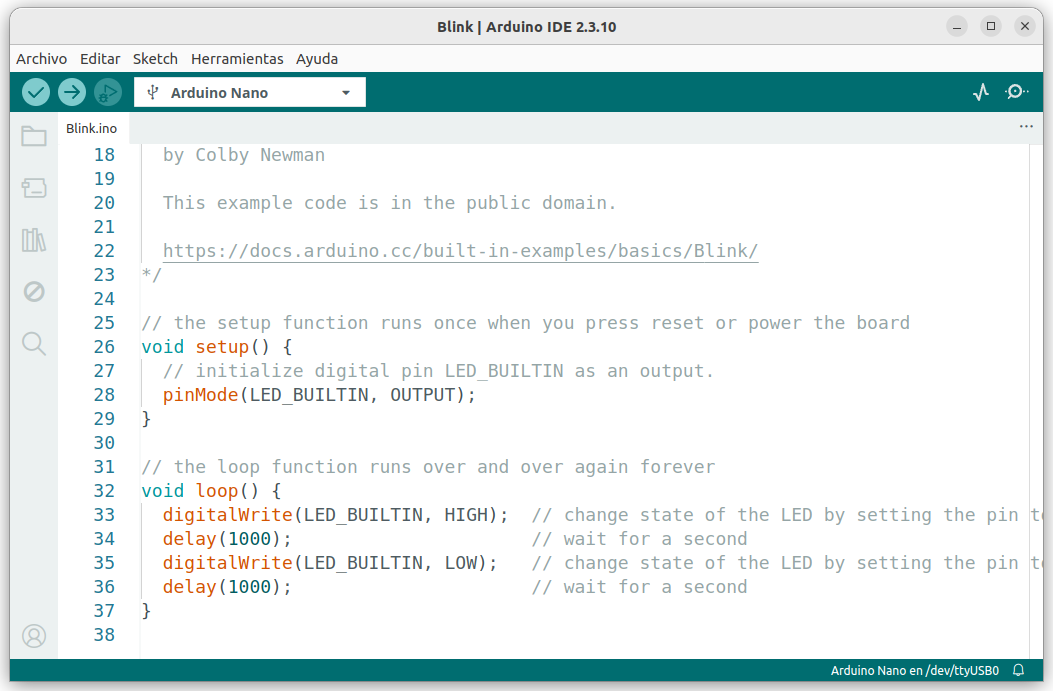The image size is (1053, 691).
Task: Follow the docs.arduino.cc Blink link
Action: (x=460, y=251)
